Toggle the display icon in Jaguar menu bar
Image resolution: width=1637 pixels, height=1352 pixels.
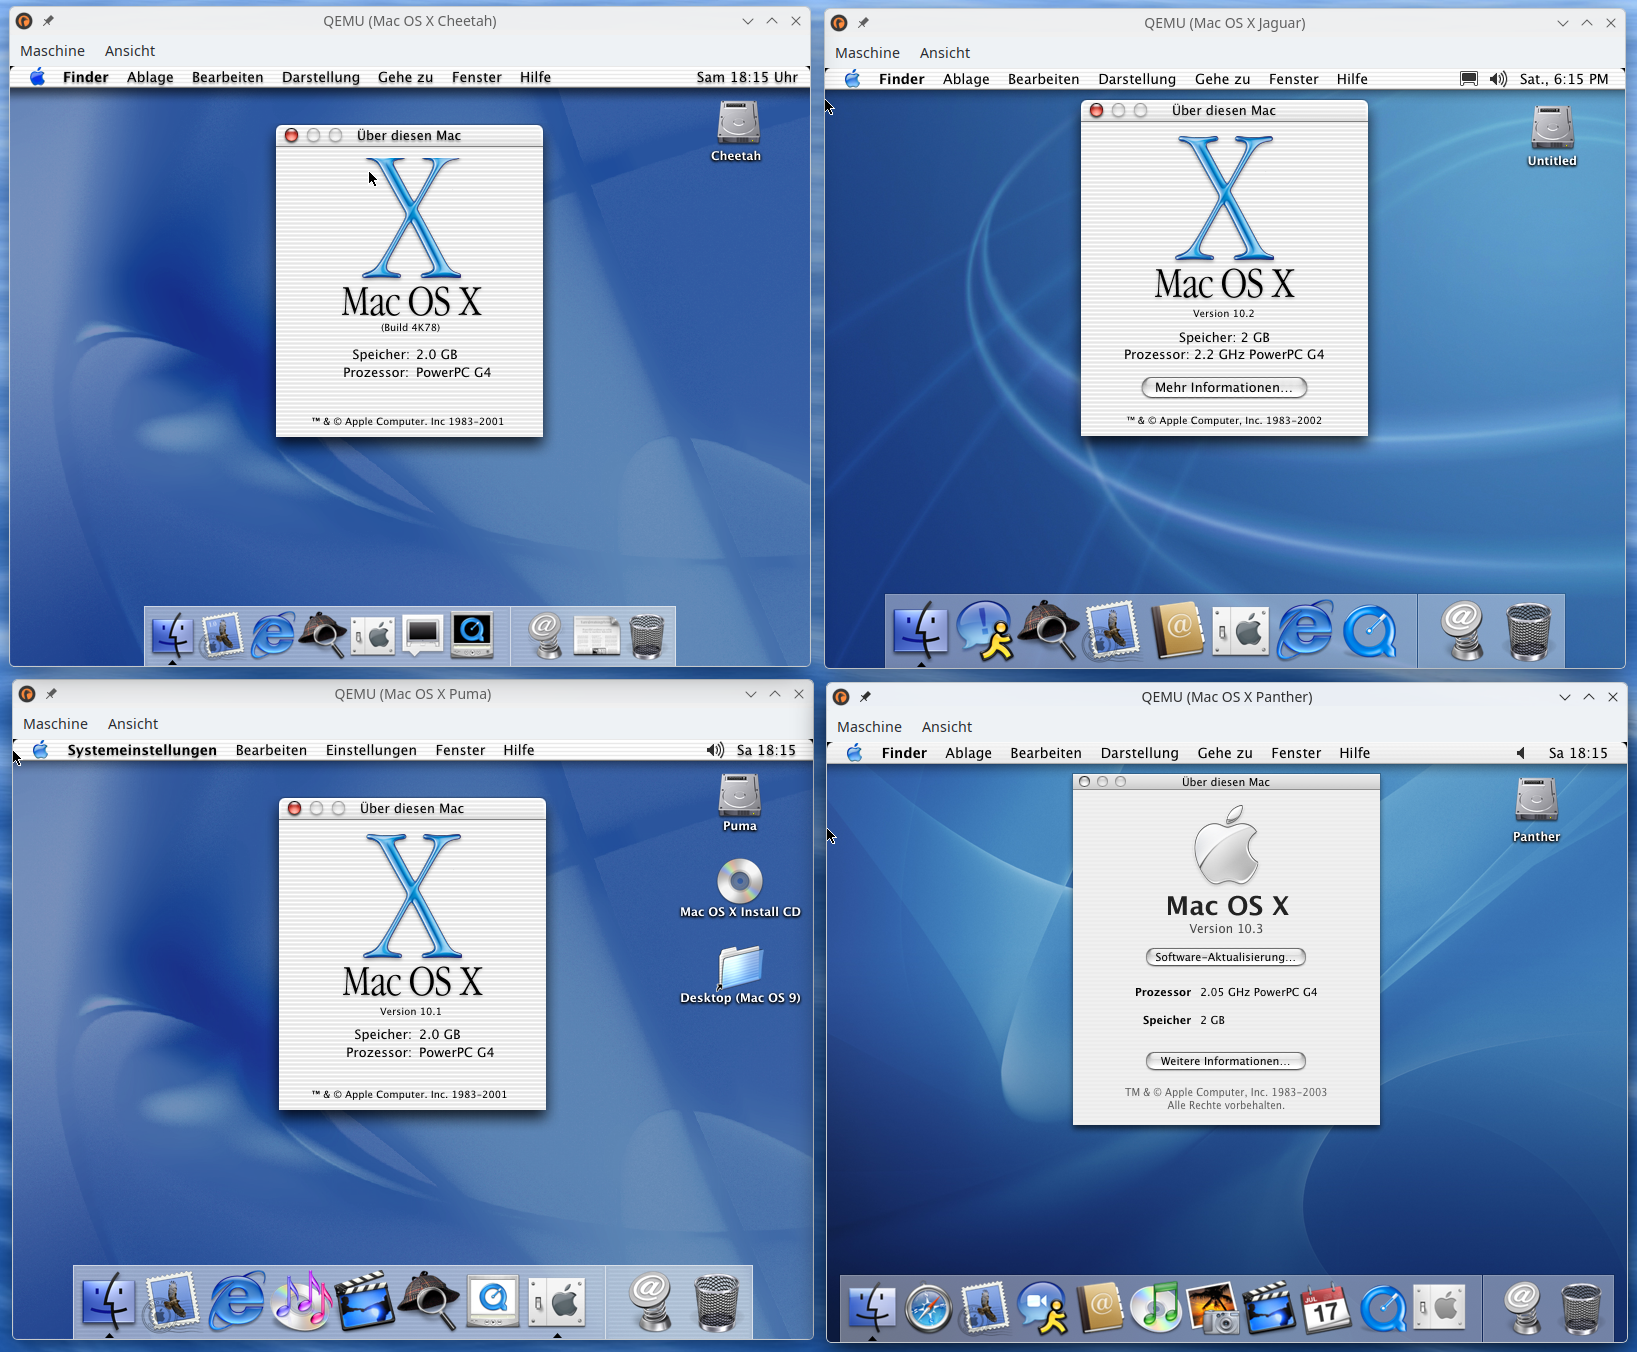[1468, 79]
